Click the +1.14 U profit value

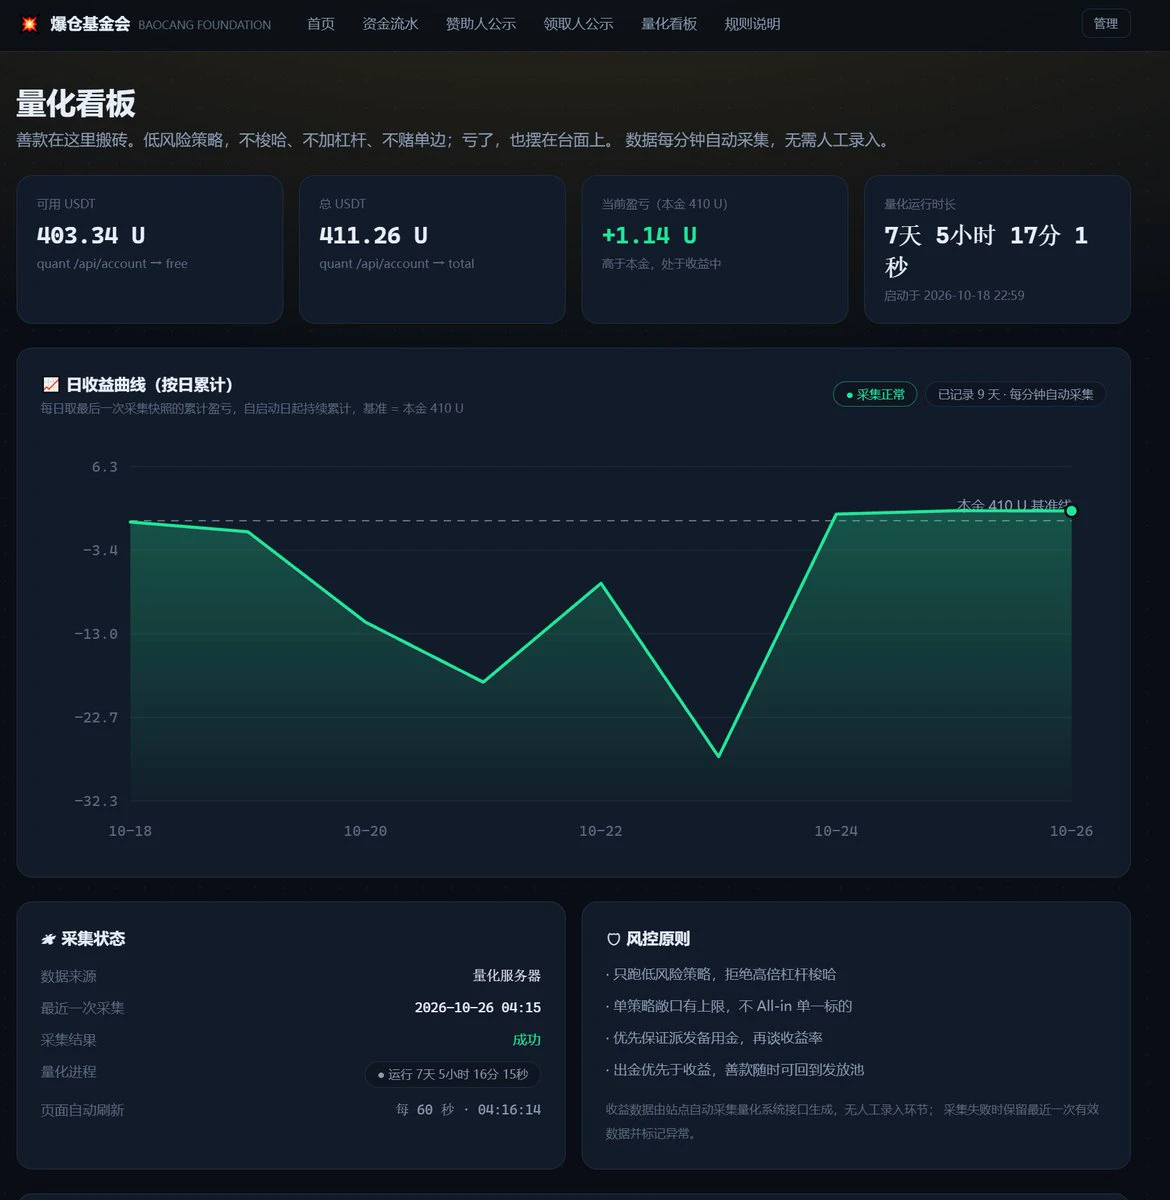click(649, 236)
